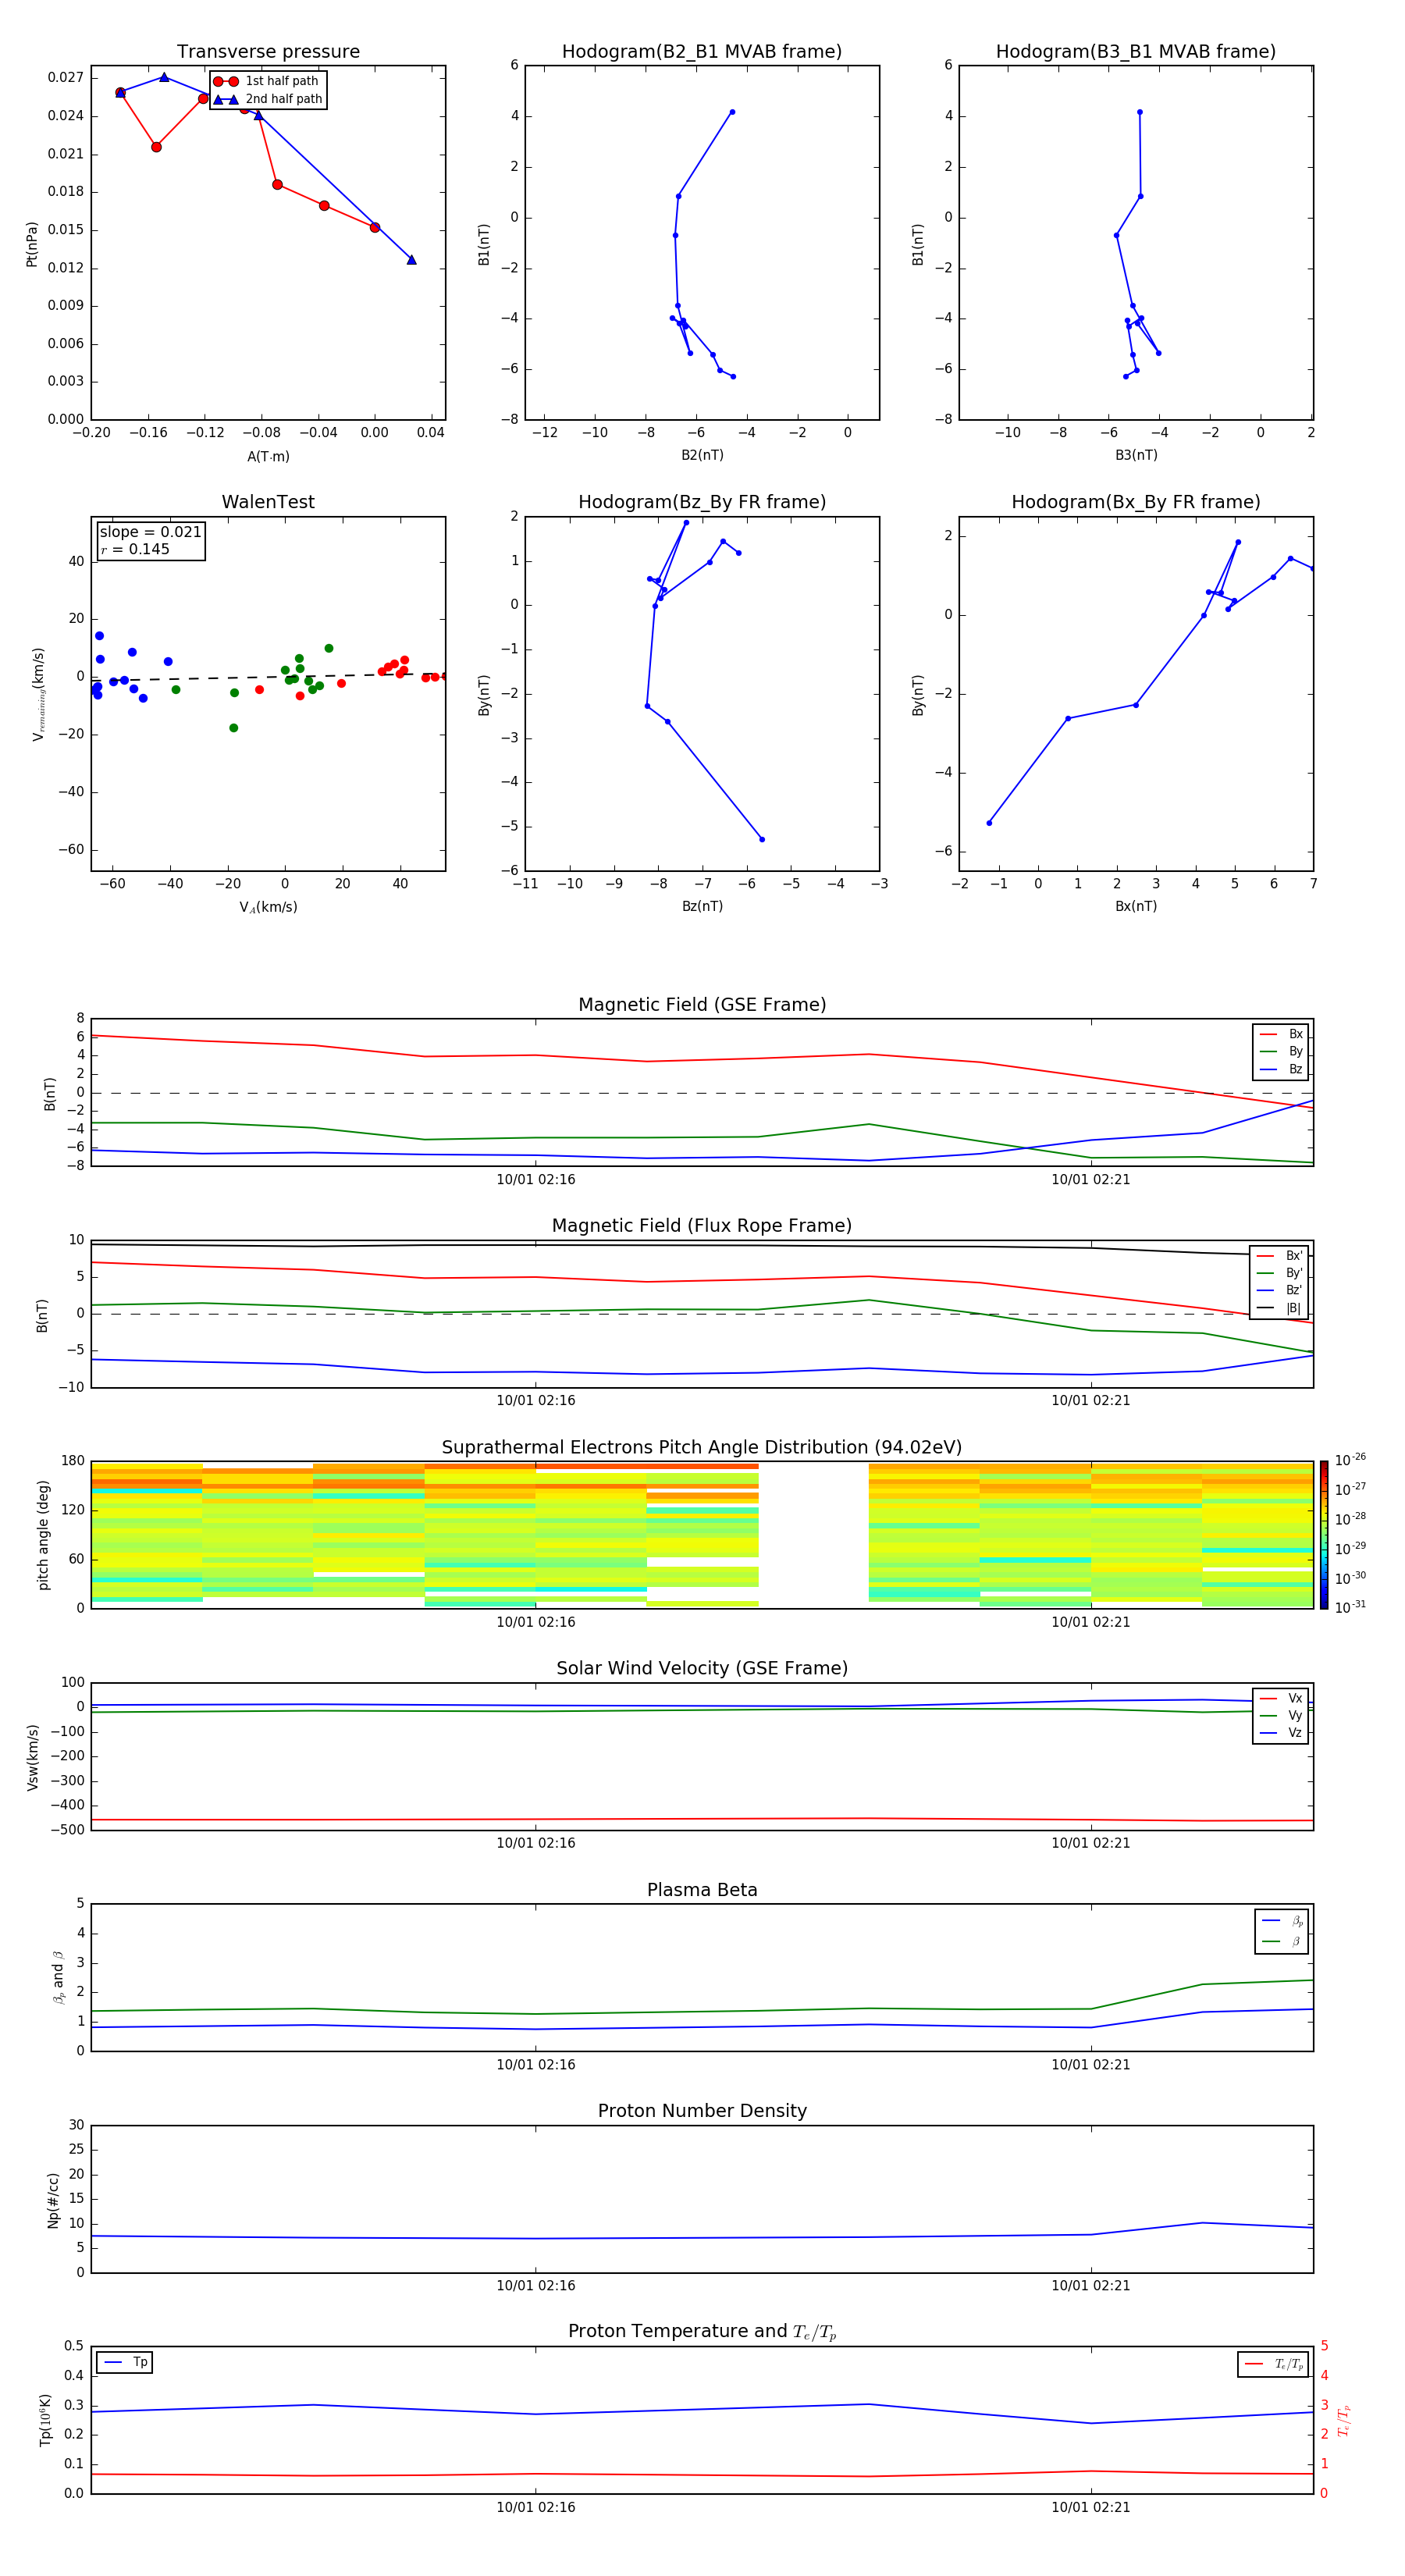The height and width of the screenshot is (2576, 1405).
Task: Click the Te/Tp legend entry
Action: point(1274,2365)
